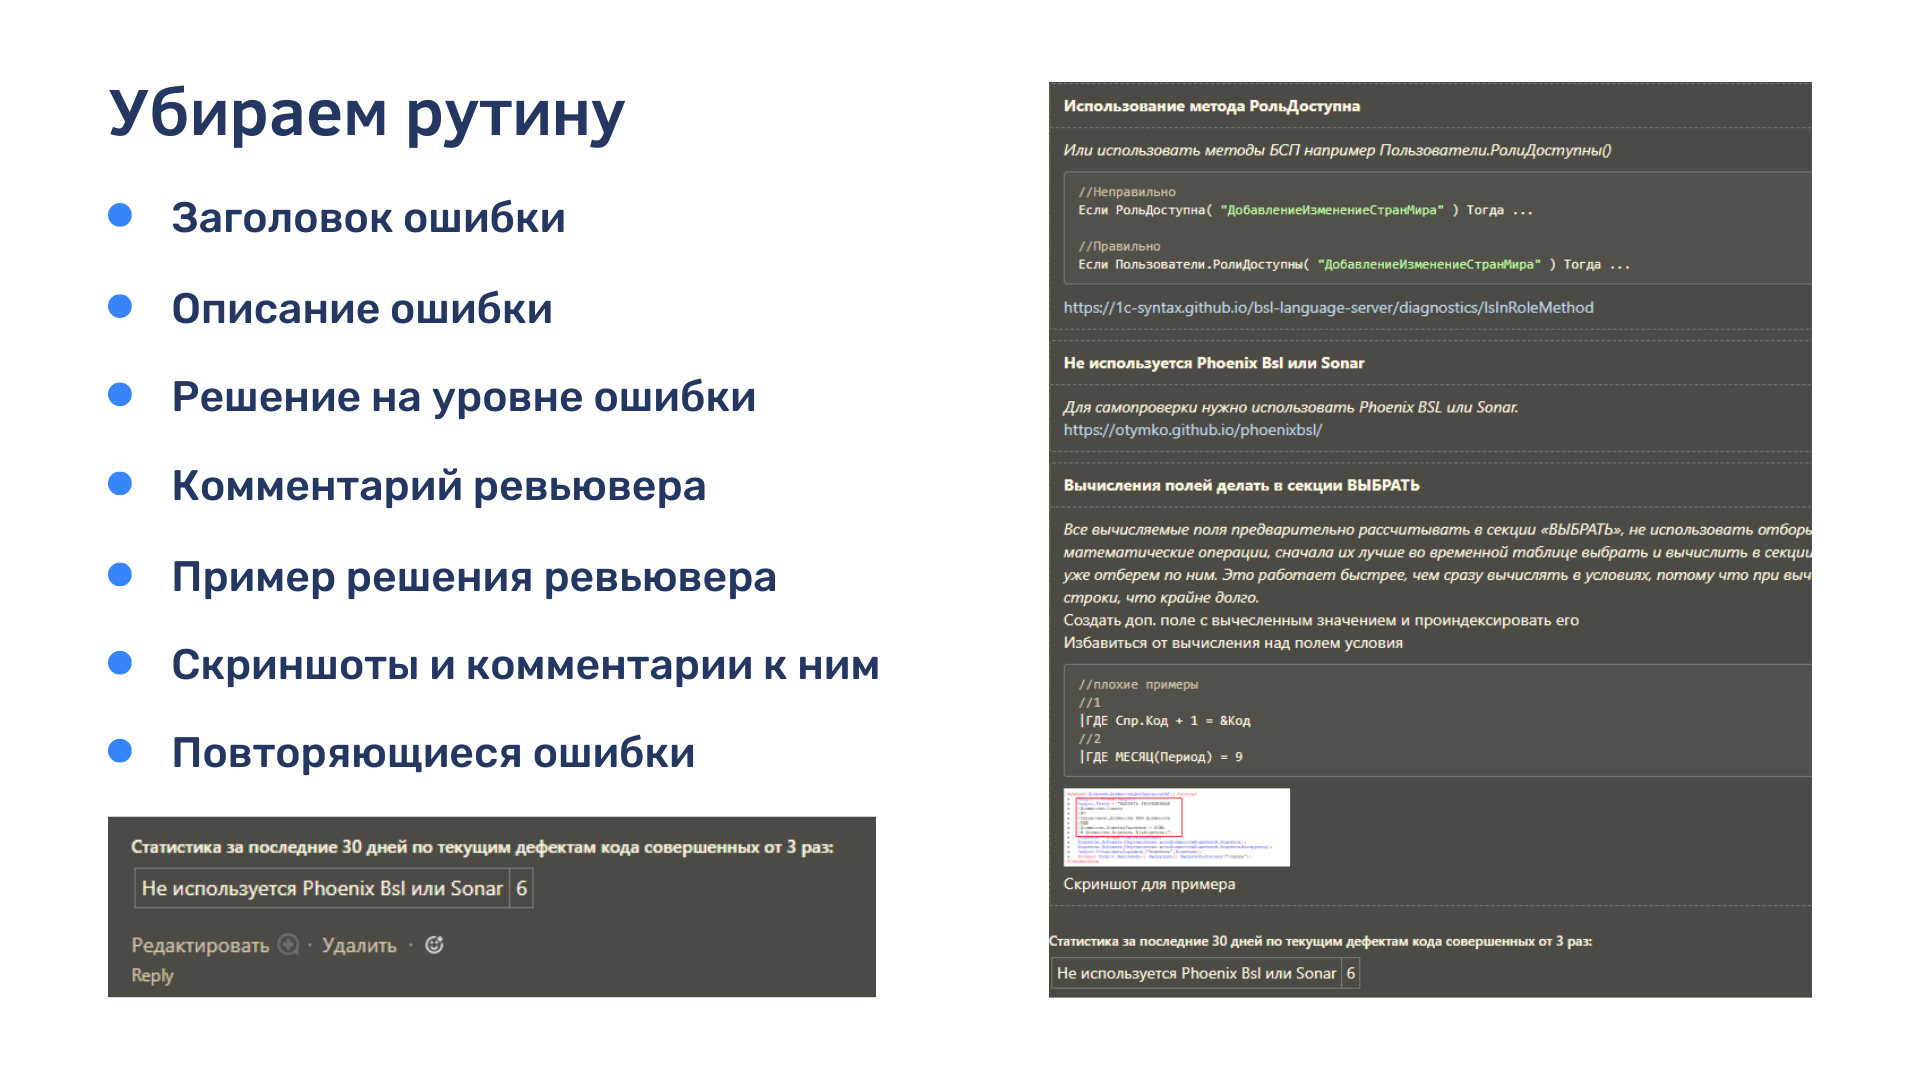
Task: Click the Редактировать link
Action: (200, 946)
